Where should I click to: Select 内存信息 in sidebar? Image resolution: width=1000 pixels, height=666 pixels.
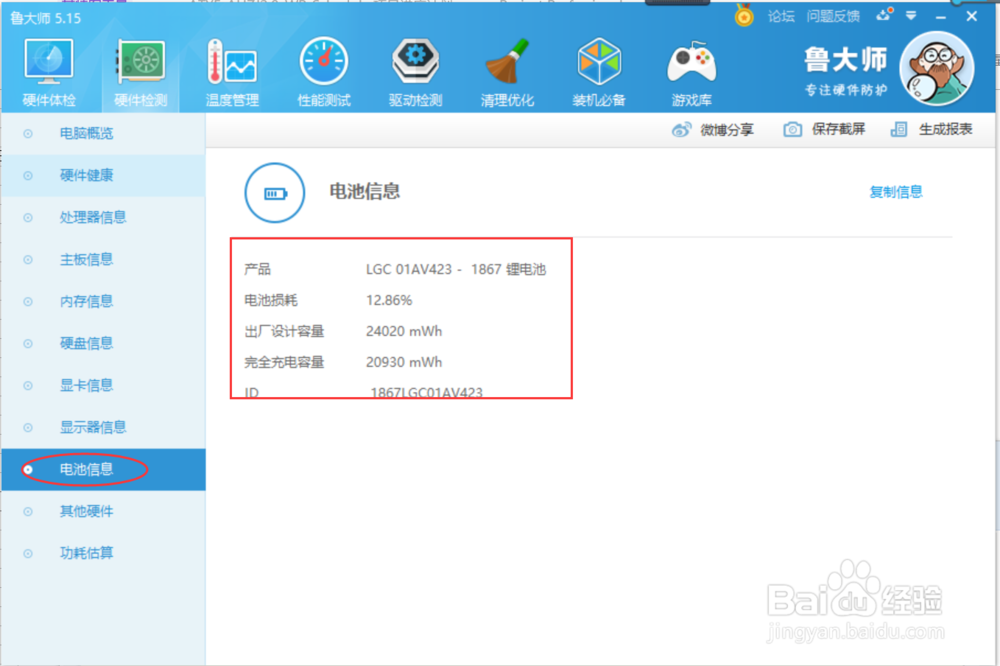point(103,301)
